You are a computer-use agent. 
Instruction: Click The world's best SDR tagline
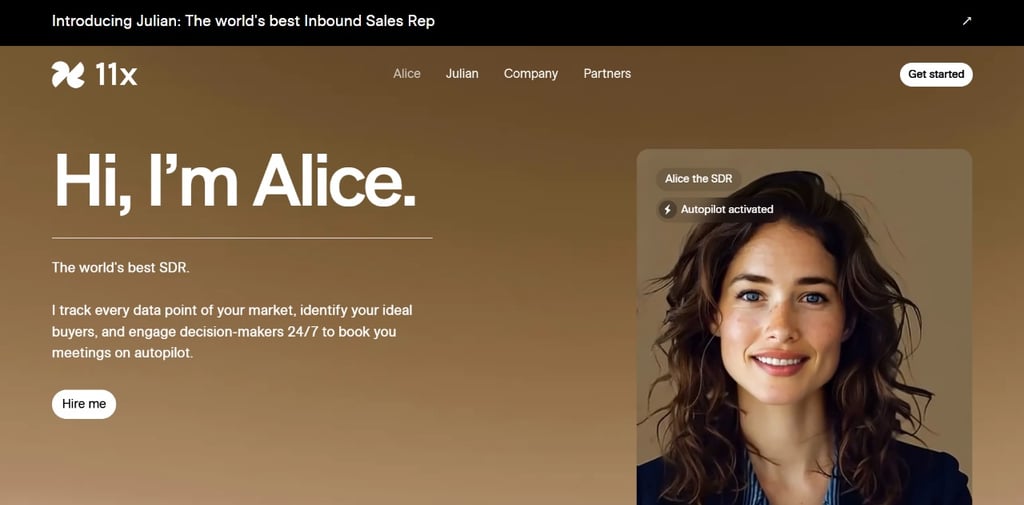pyautogui.click(x=121, y=267)
